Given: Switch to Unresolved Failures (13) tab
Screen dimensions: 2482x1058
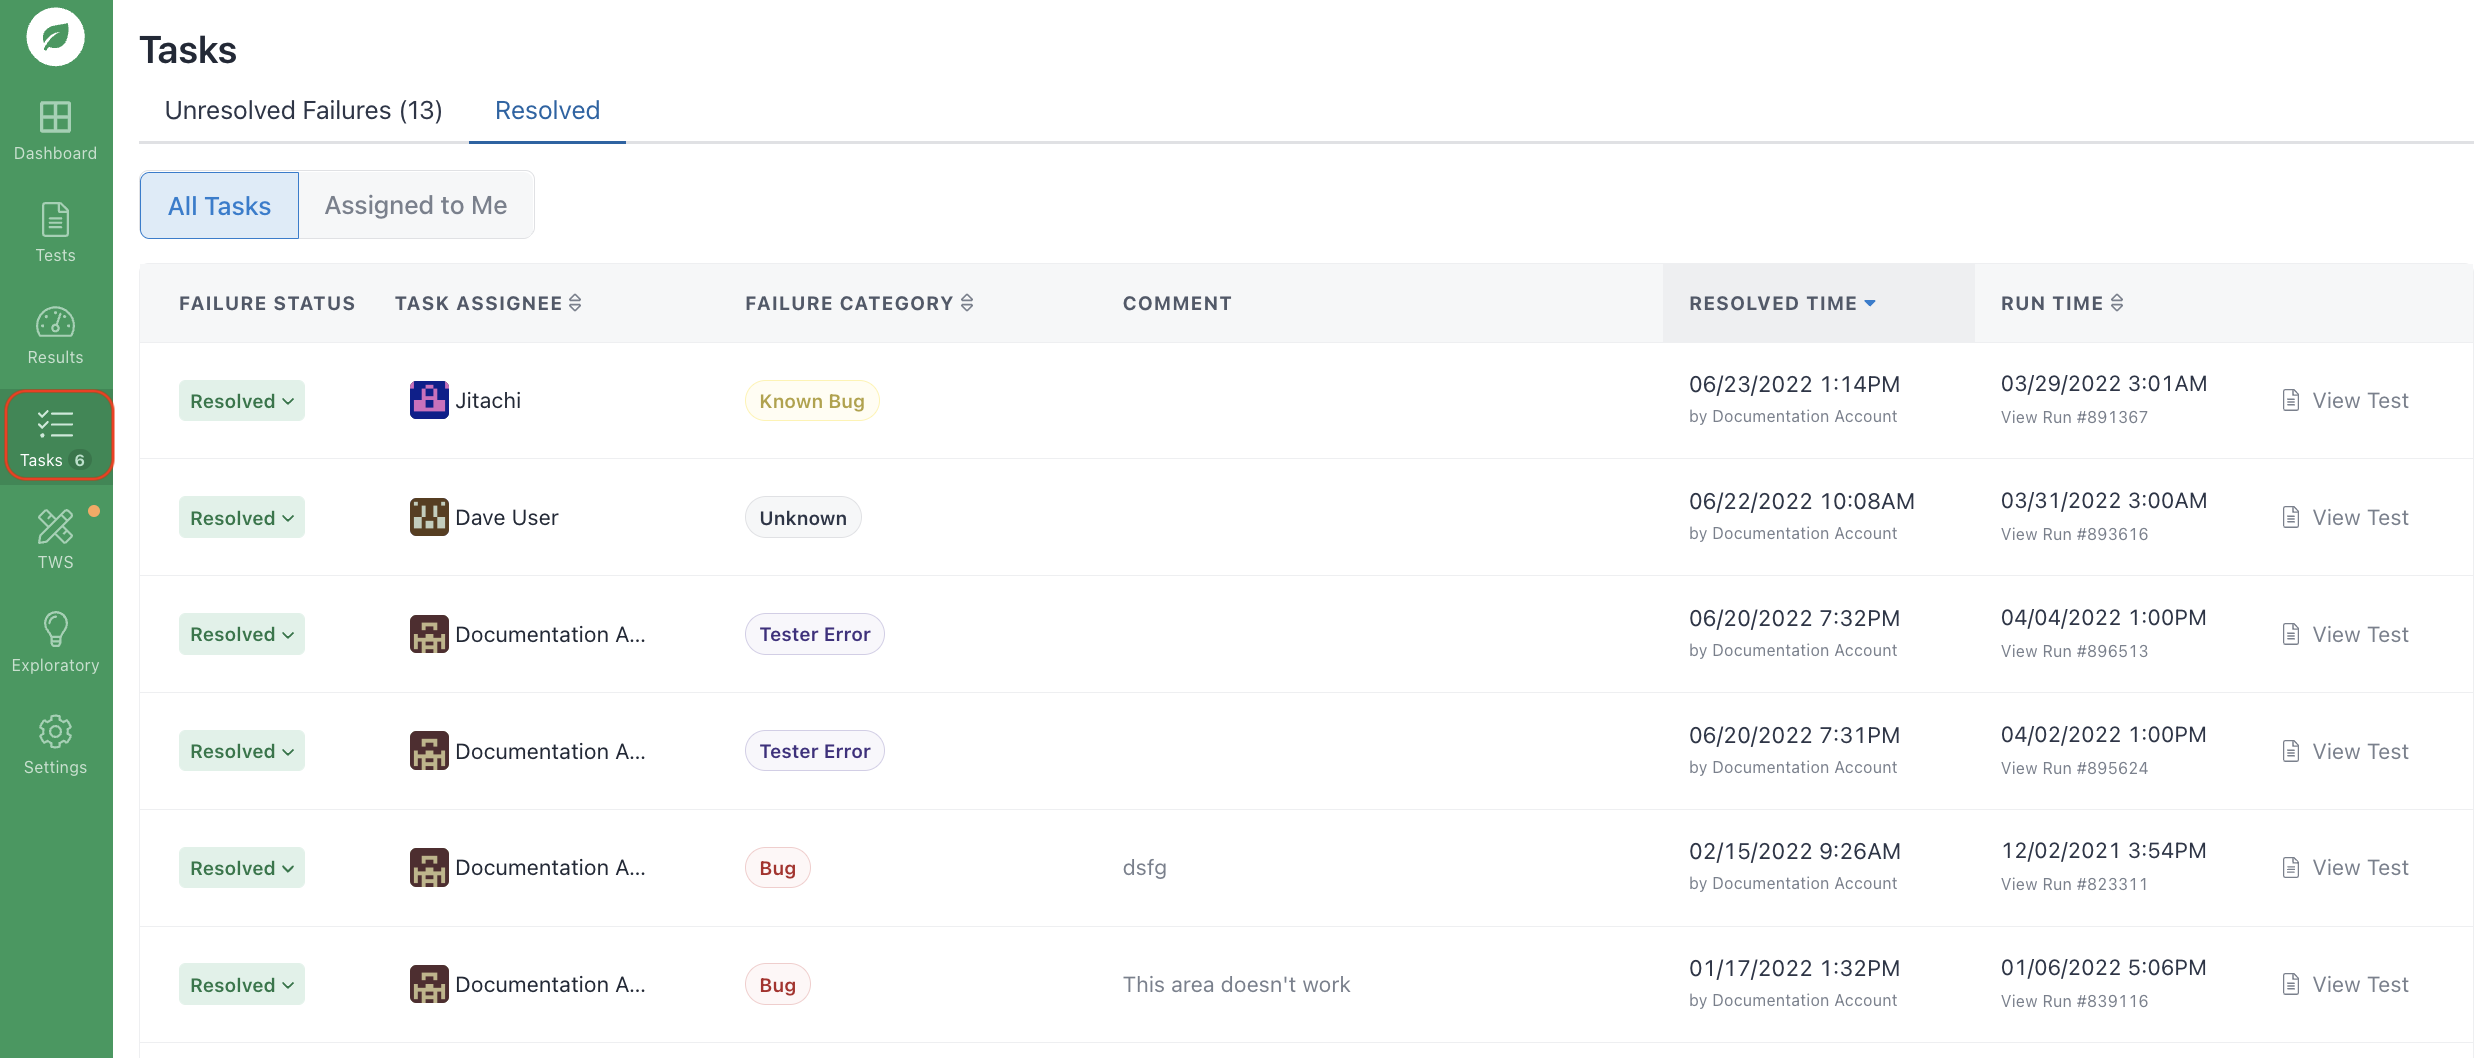Looking at the screenshot, I should coord(304,110).
